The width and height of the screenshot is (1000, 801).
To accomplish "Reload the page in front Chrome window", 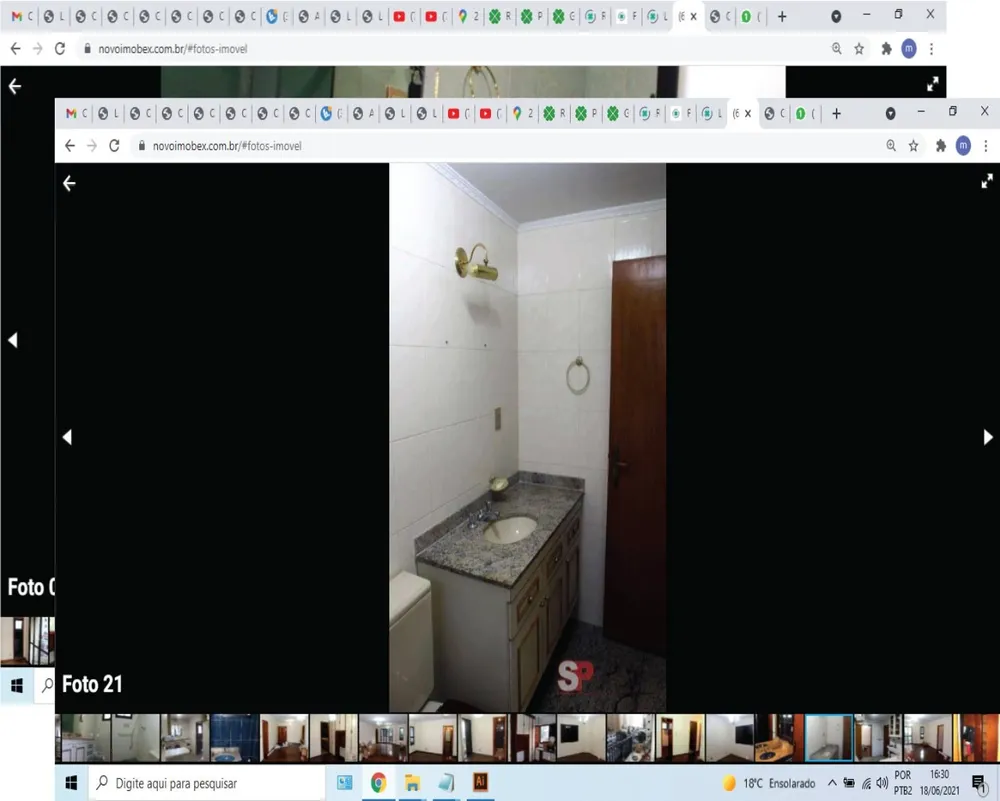I will [114, 146].
